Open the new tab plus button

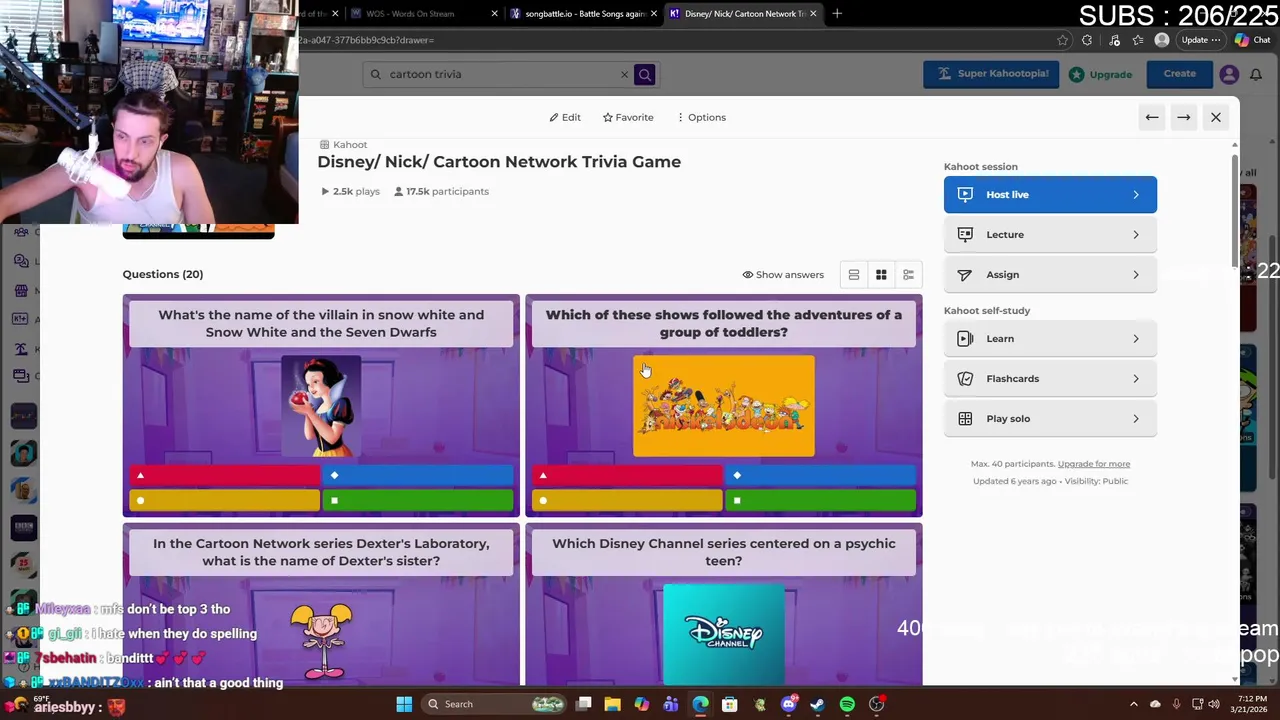837,13
